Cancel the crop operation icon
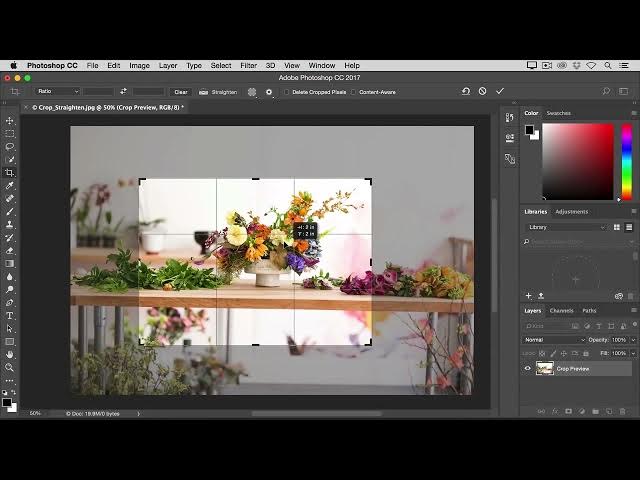The width and height of the screenshot is (640, 480). [482, 91]
